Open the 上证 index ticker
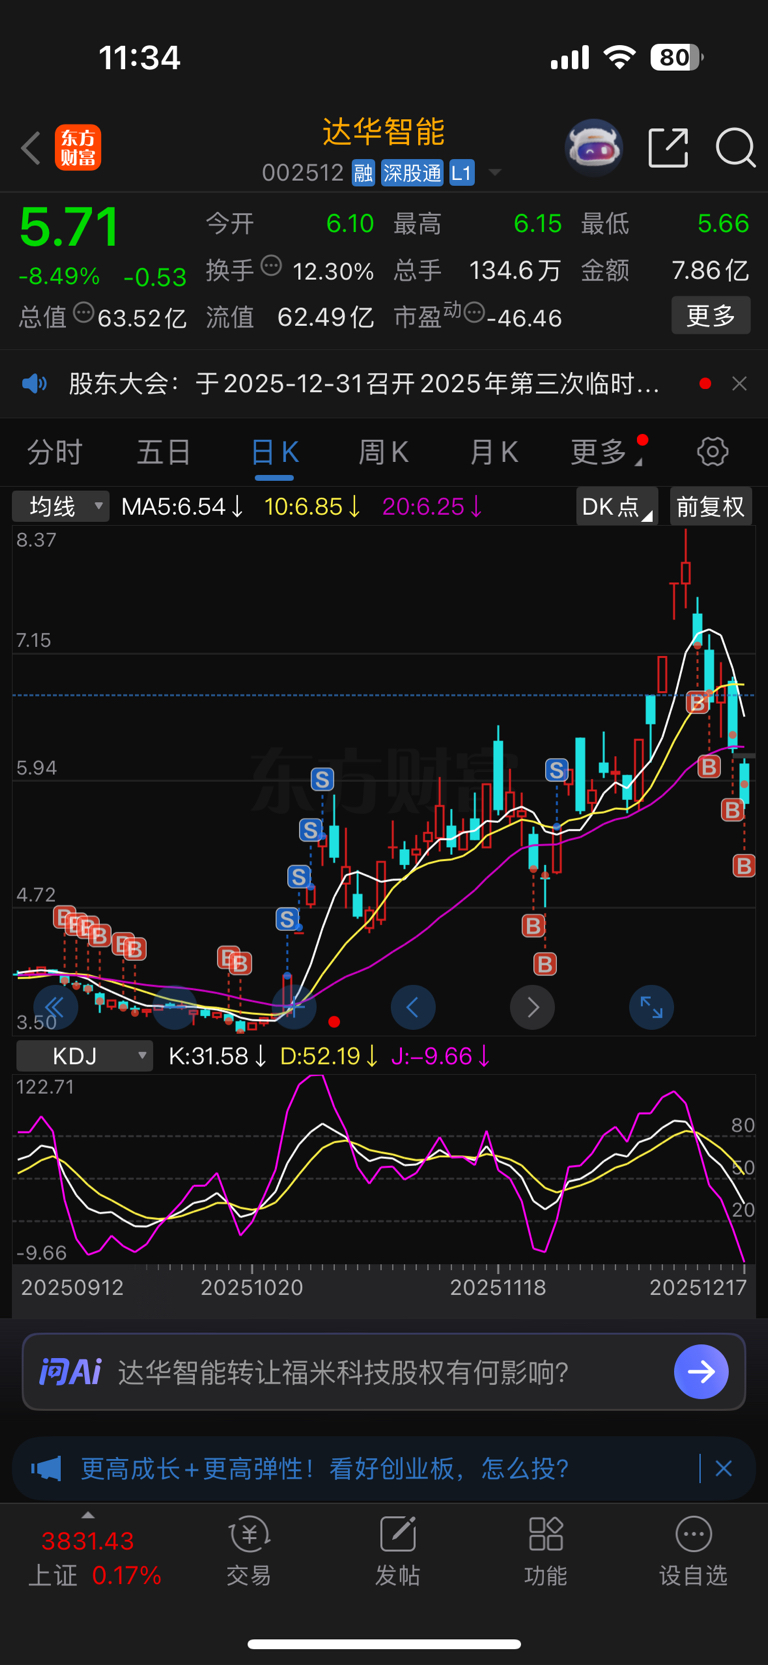This screenshot has width=769, height=1665. click(95, 1556)
